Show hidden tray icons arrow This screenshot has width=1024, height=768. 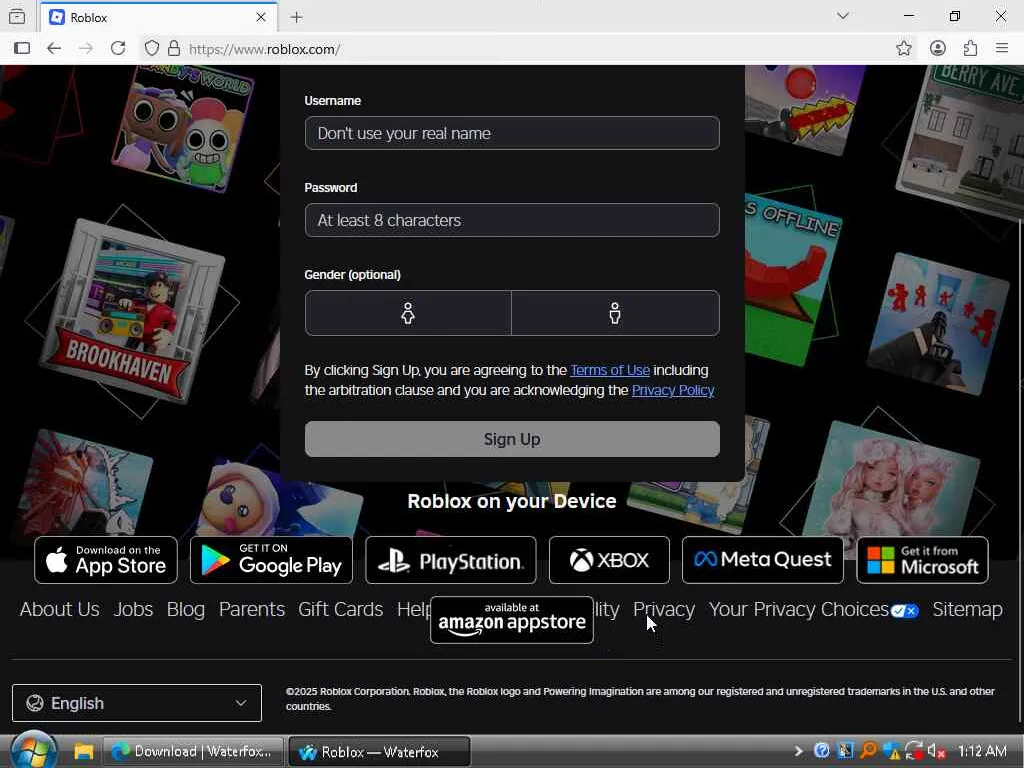pos(798,752)
